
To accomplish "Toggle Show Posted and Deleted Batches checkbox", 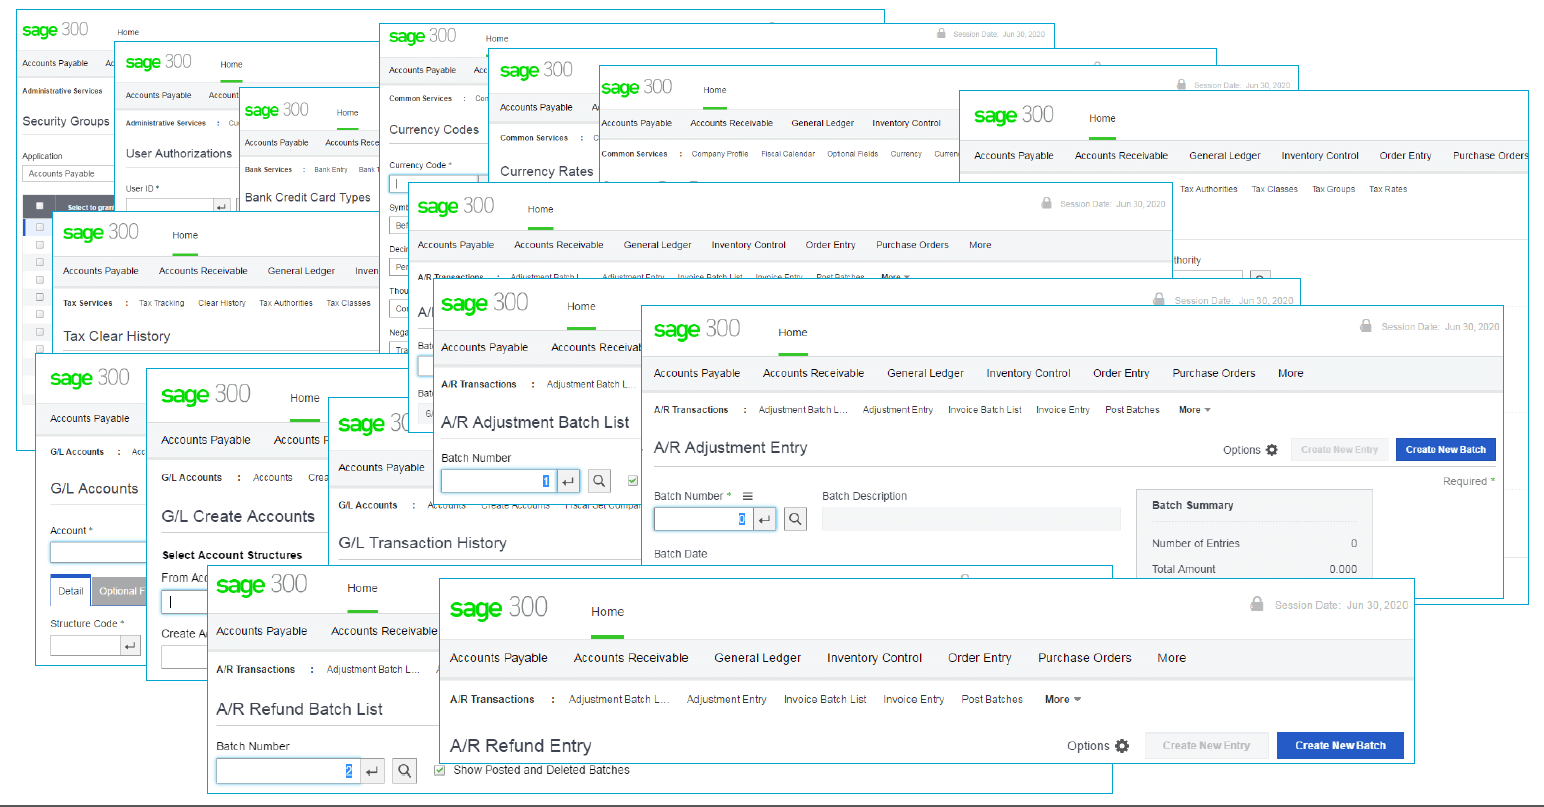I will point(440,770).
